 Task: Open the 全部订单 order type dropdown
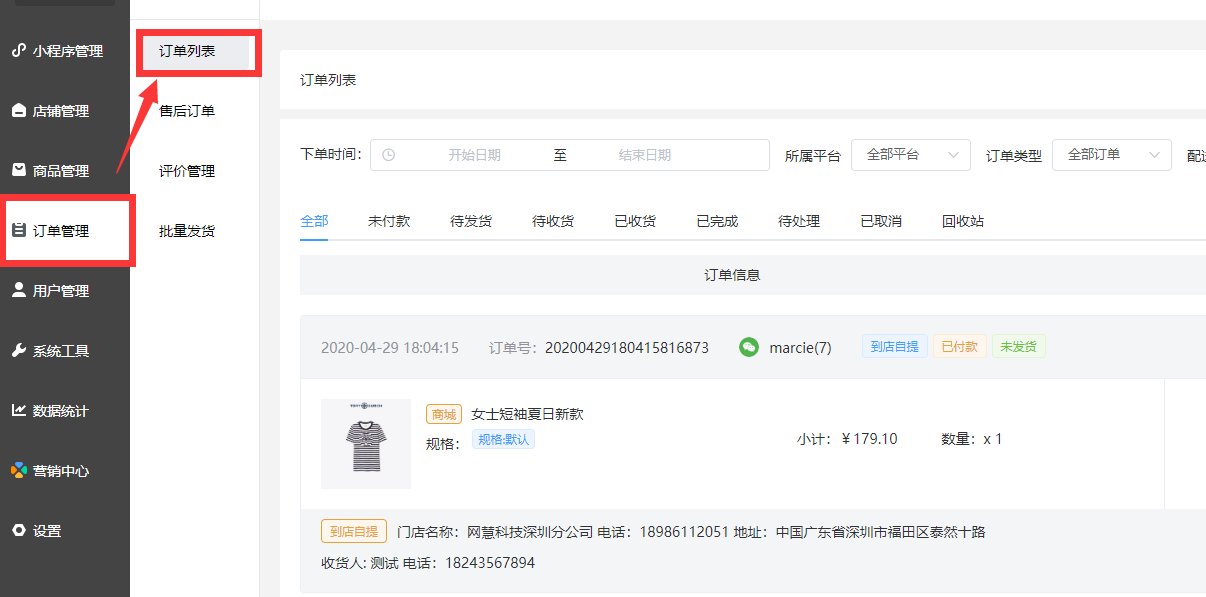coord(1112,155)
